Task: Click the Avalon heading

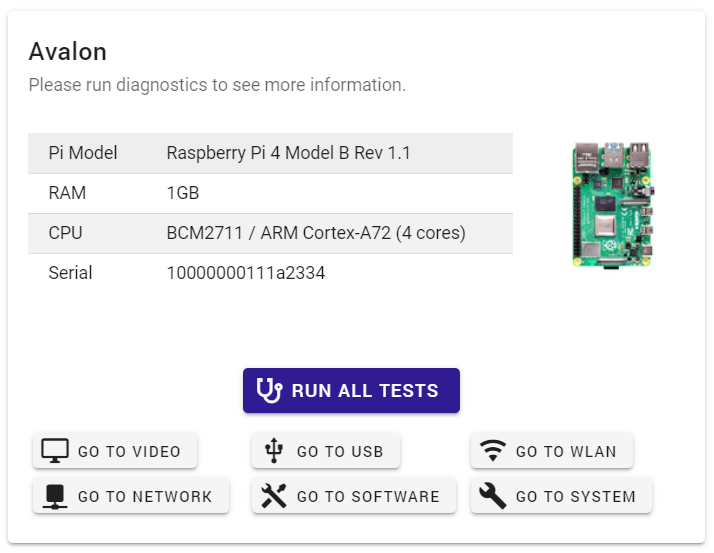Action: click(68, 51)
